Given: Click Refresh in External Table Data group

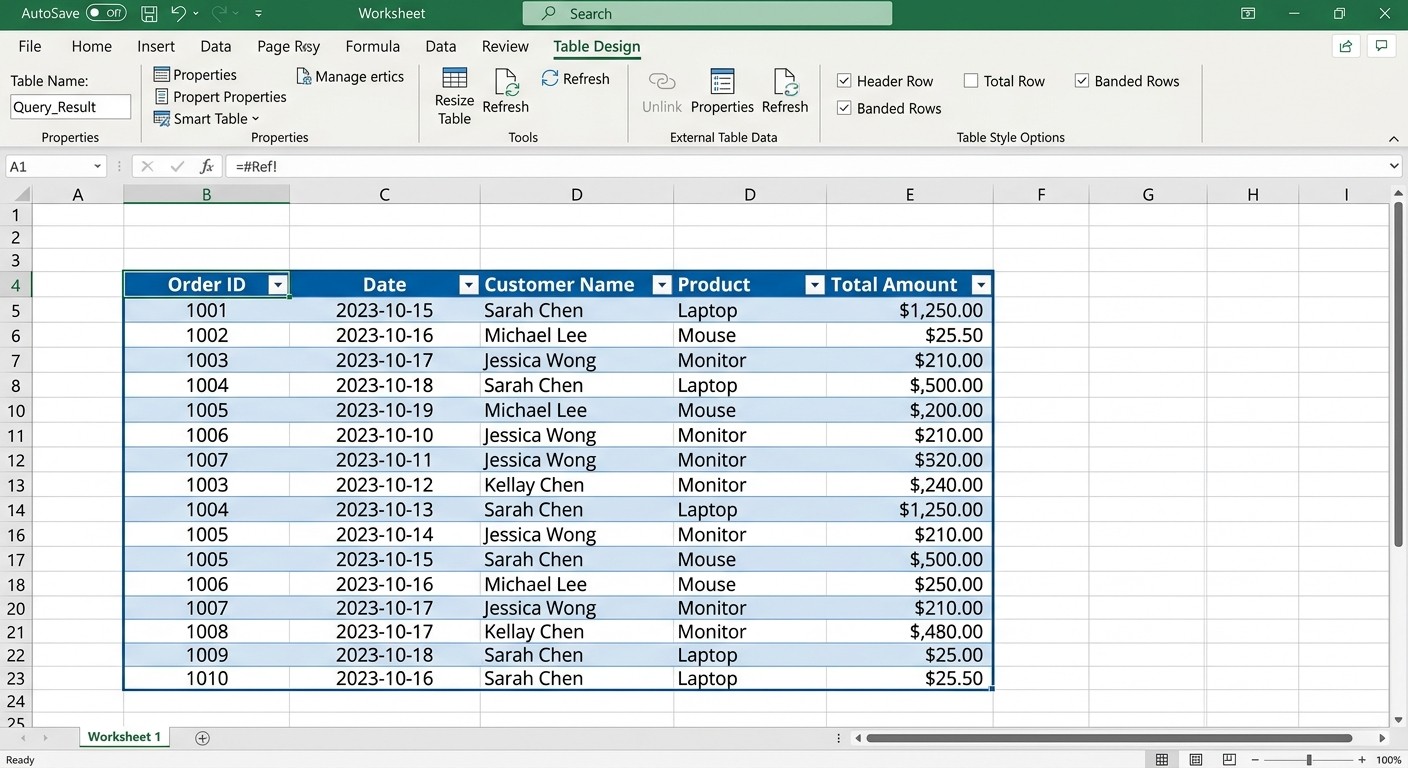Looking at the screenshot, I should (x=785, y=92).
